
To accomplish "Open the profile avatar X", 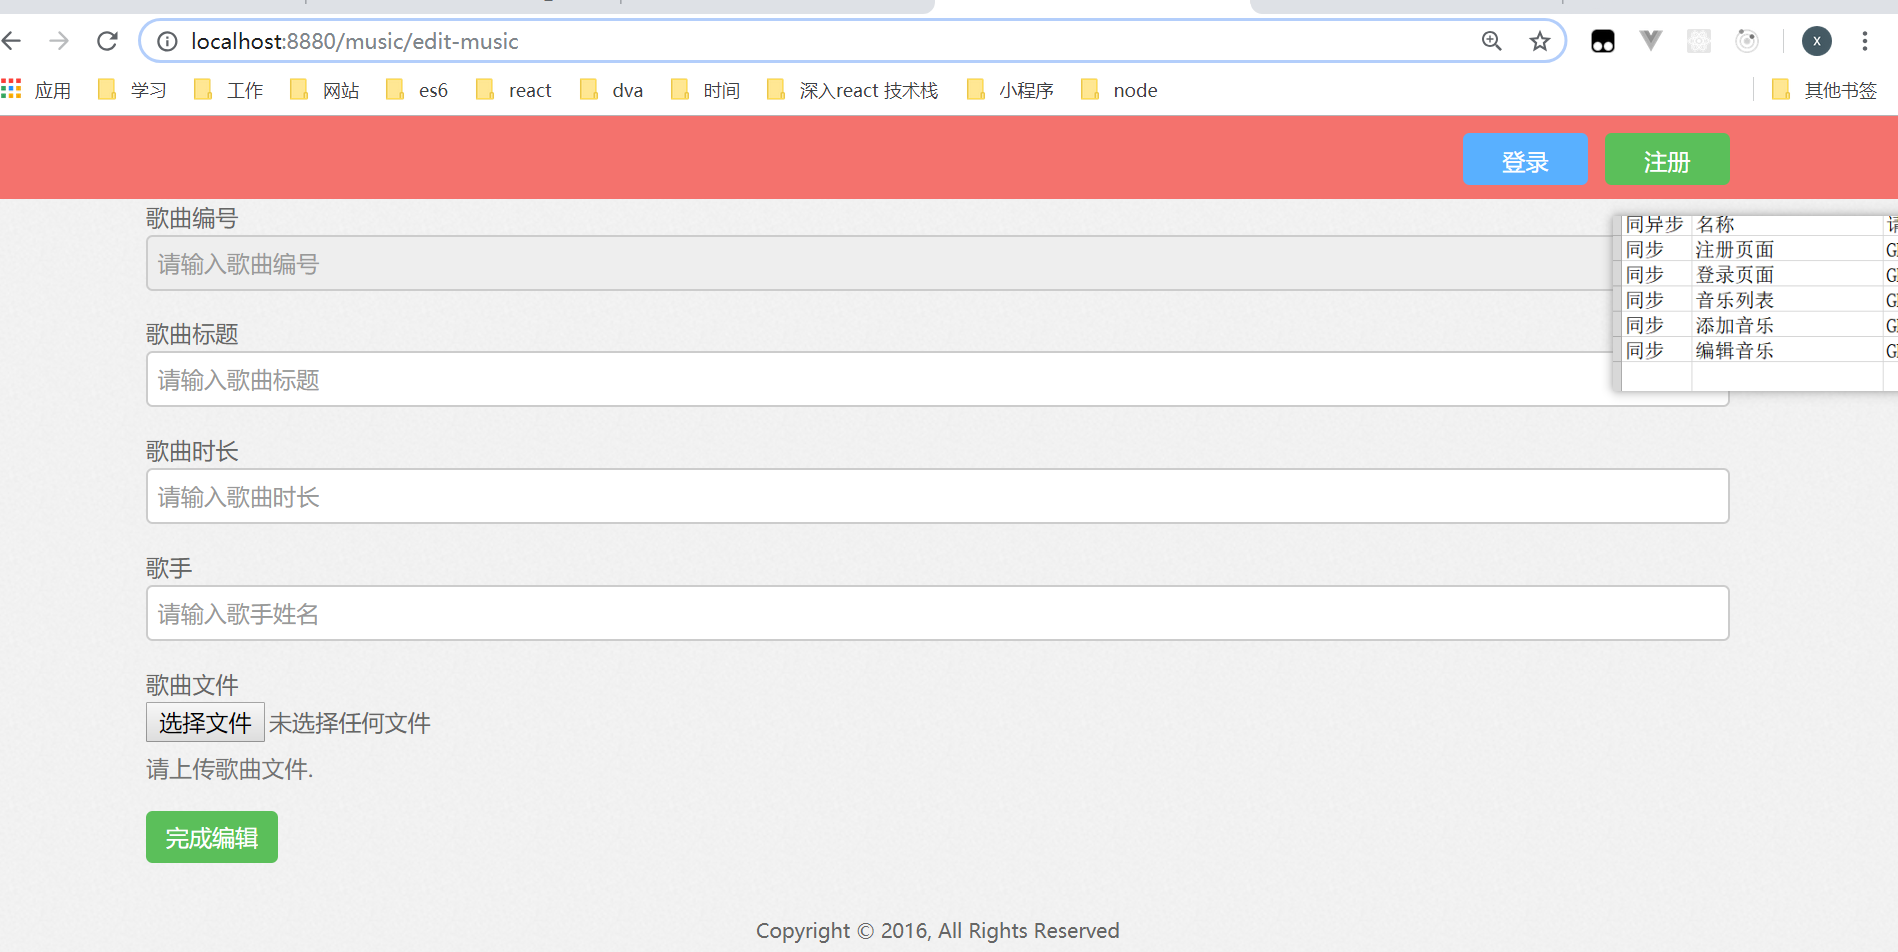I will coord(1817,41).
